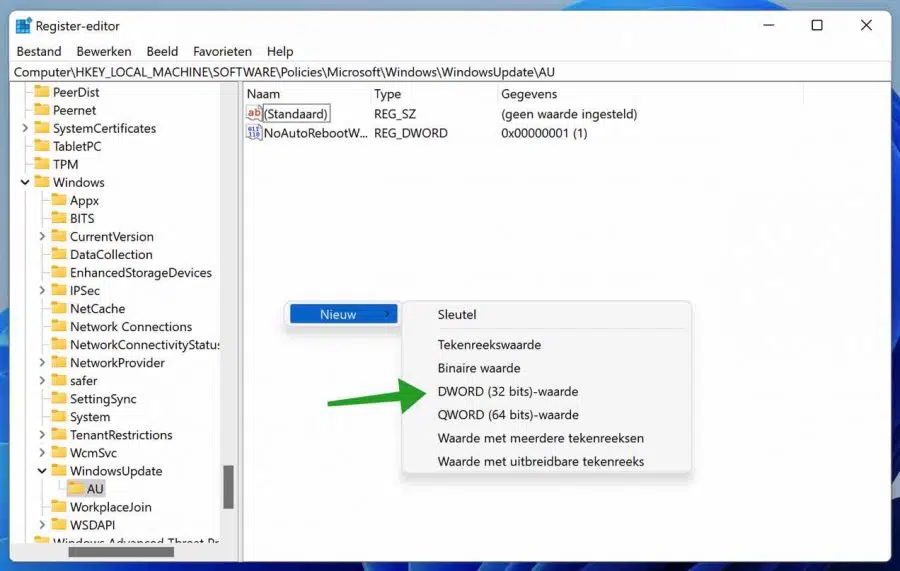This screenshot has height=571, width=900.
Task: Expand the TenantRestrictions tree node
Action: (x=42, y=434)
